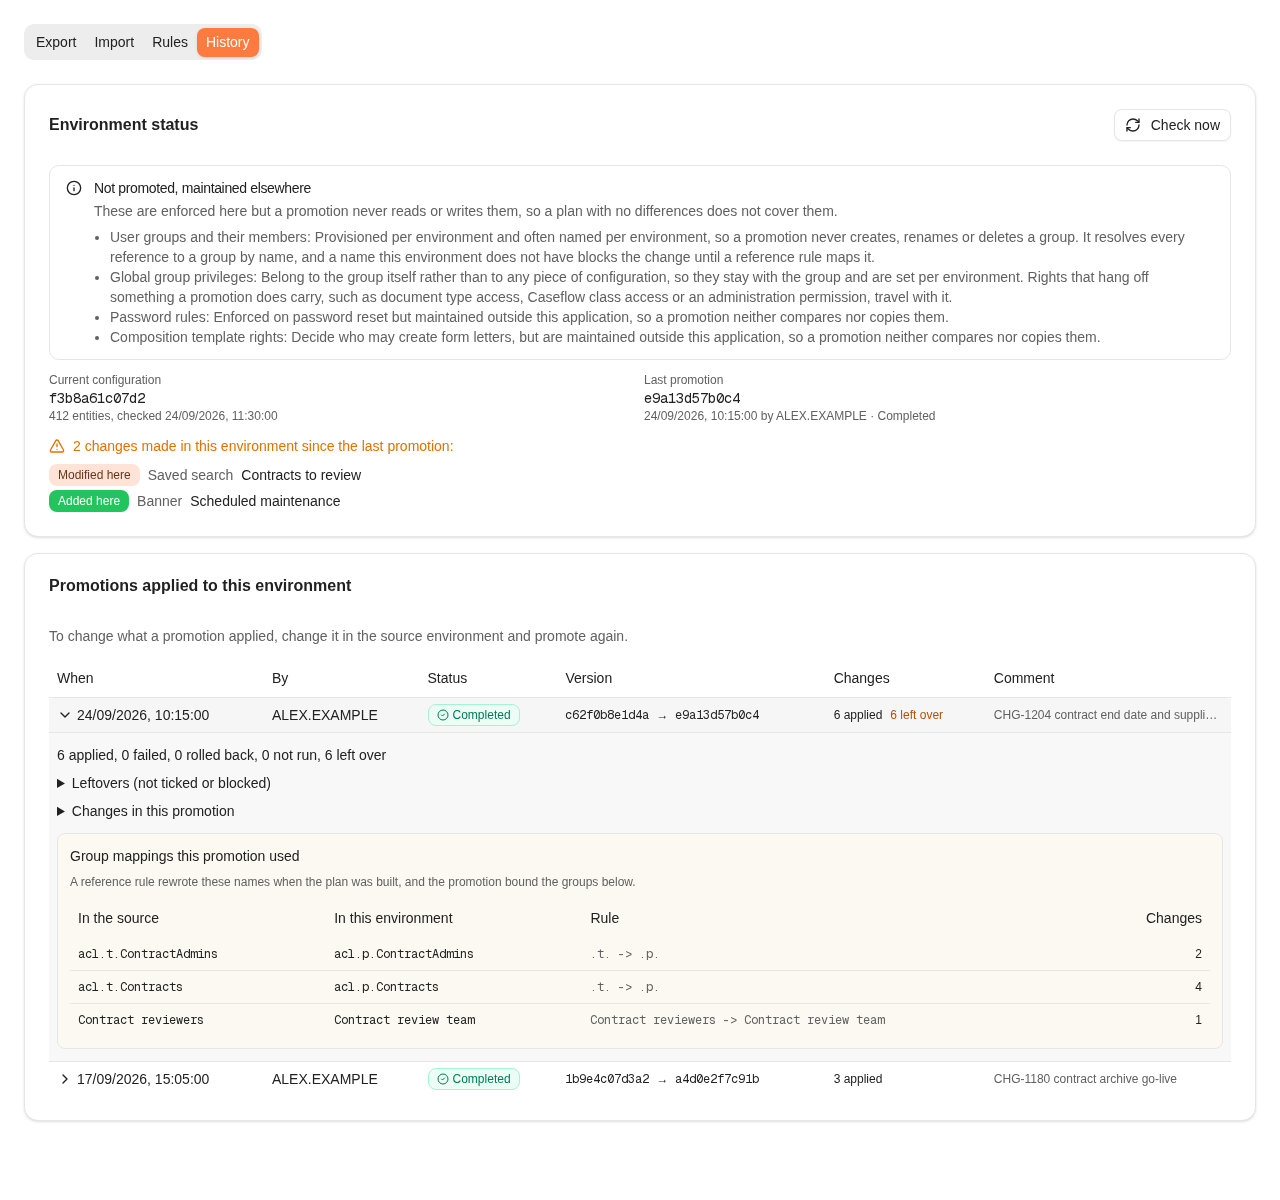Switch to the Import tab

[x=114, y=42]
